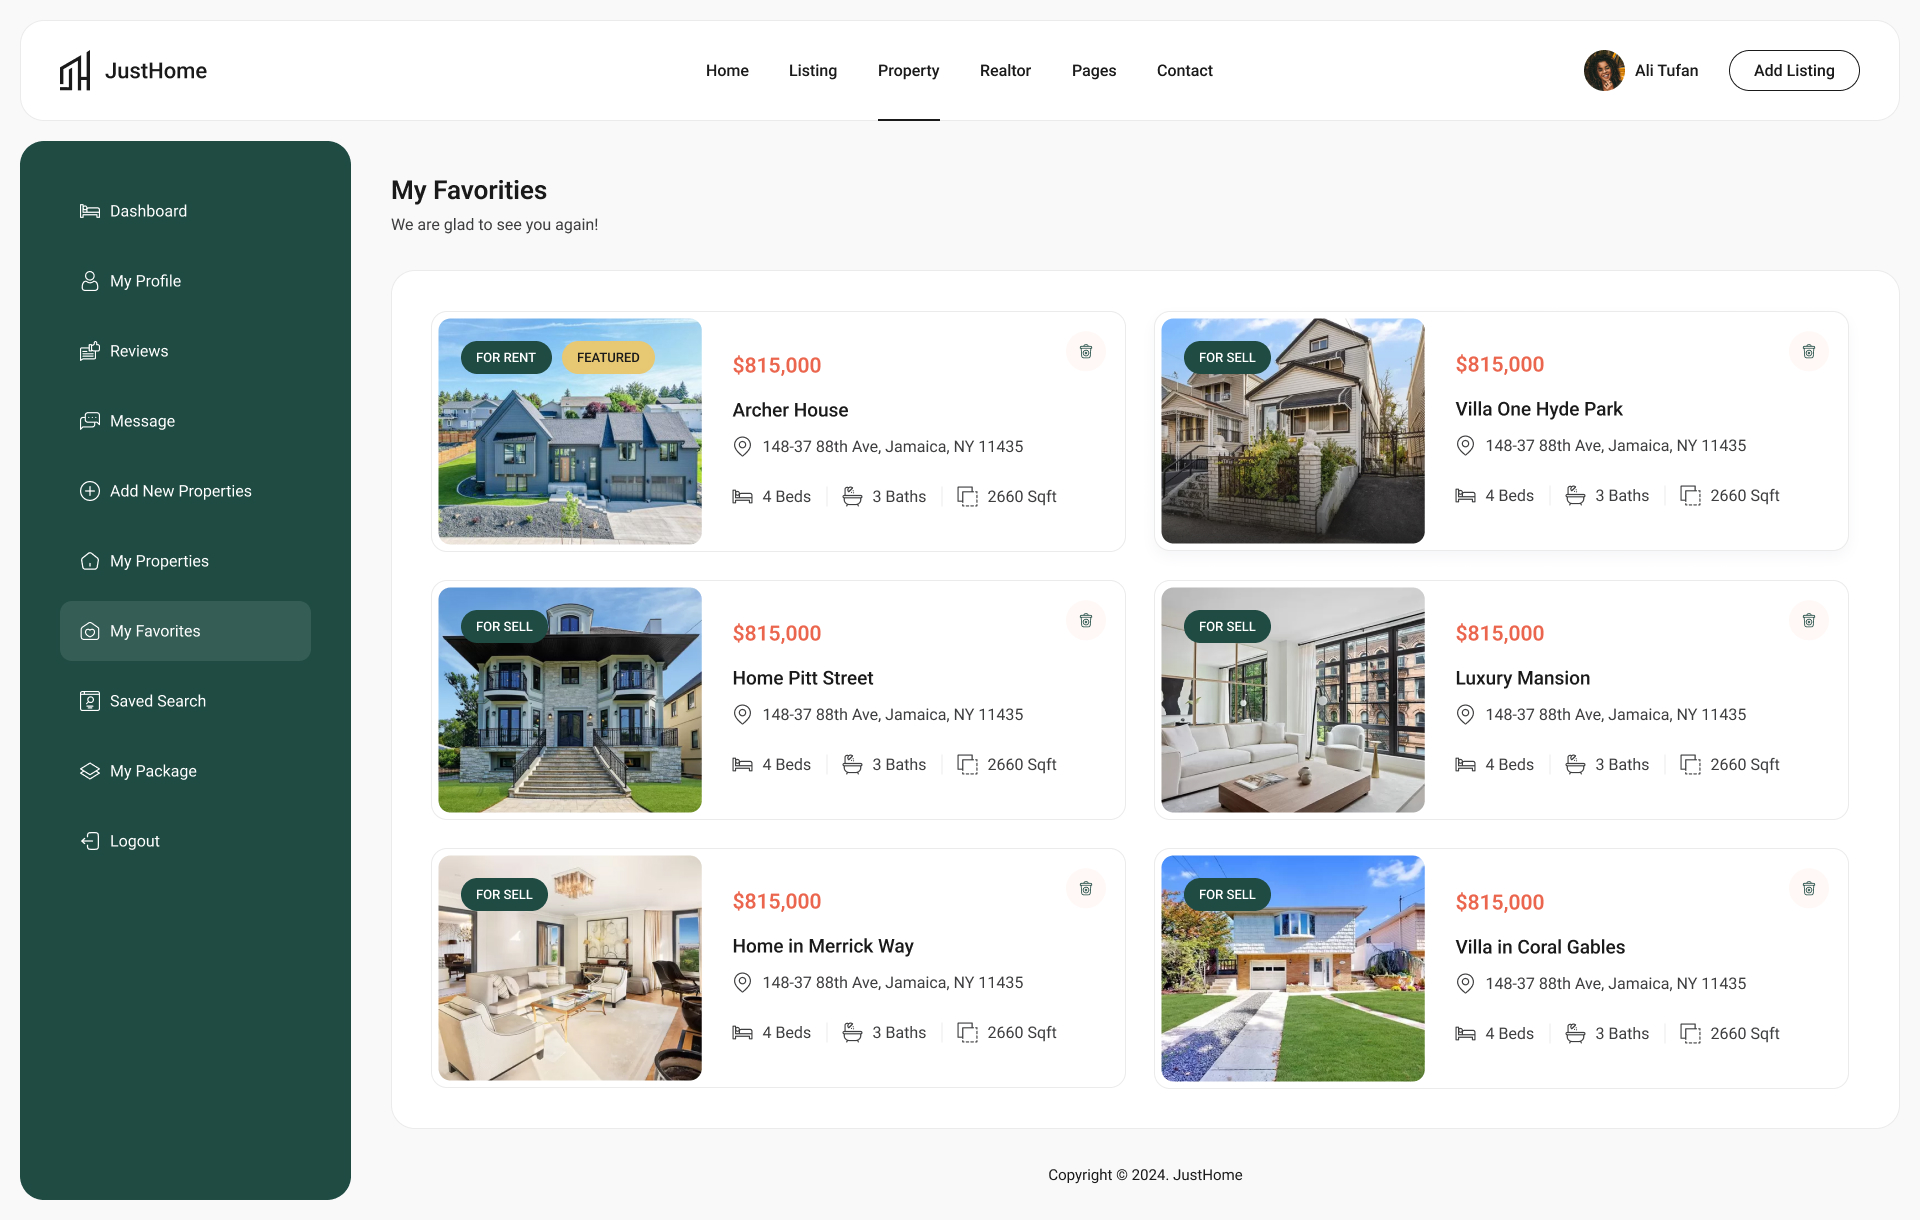
Task: Delete Villa in Coral Gables from favorites
Action: (x=1808, y=888)
